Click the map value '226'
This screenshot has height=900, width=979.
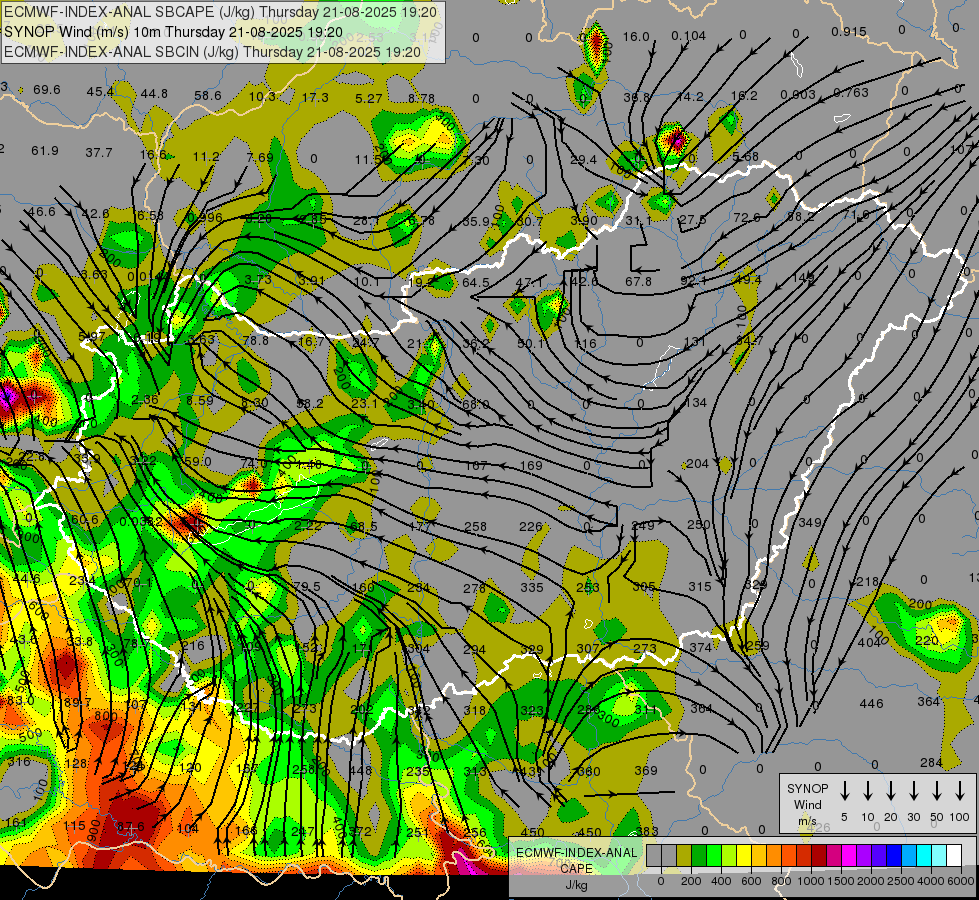click(x=531, y=527)
